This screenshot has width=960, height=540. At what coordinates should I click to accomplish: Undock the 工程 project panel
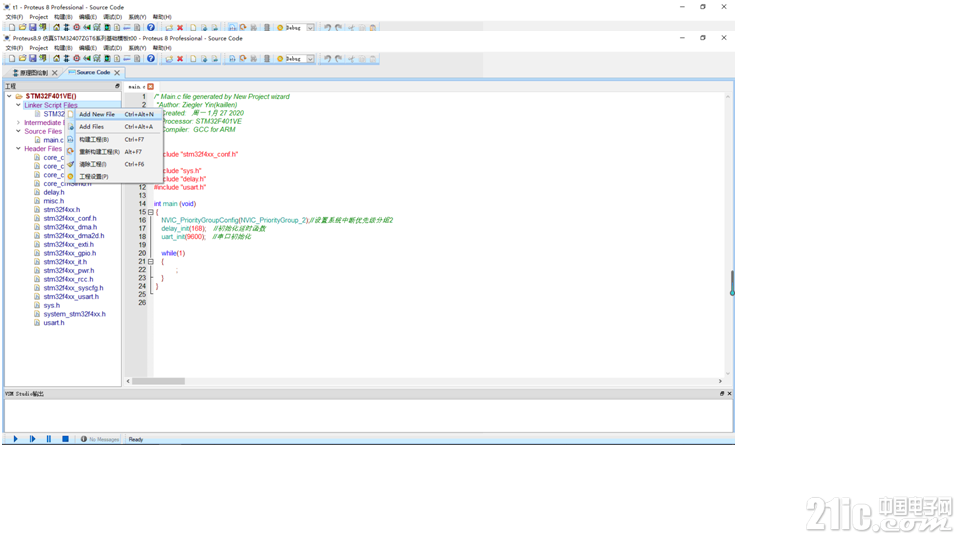pyautogui.click(x=118, y=86)
